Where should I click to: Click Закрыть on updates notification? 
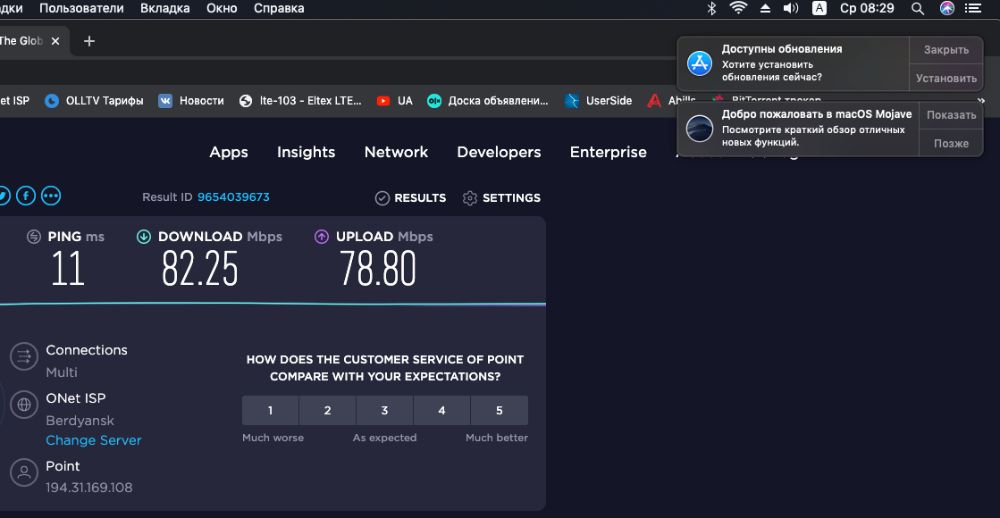(946, 50)
